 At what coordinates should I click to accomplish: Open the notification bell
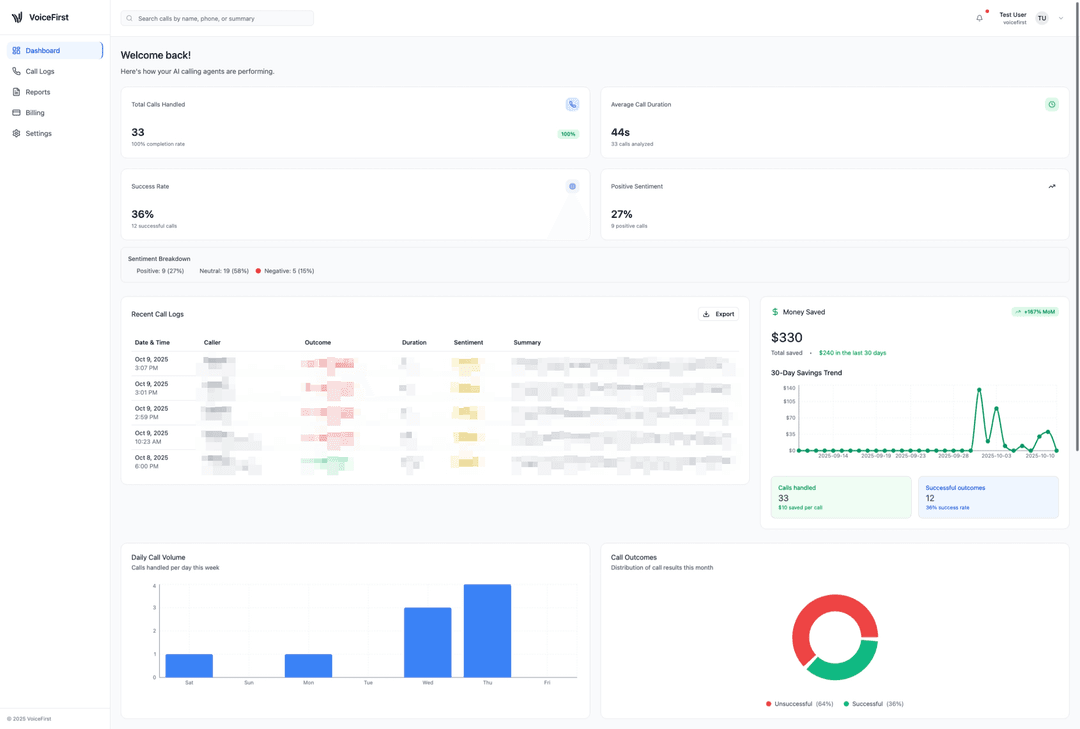(979, 17)
